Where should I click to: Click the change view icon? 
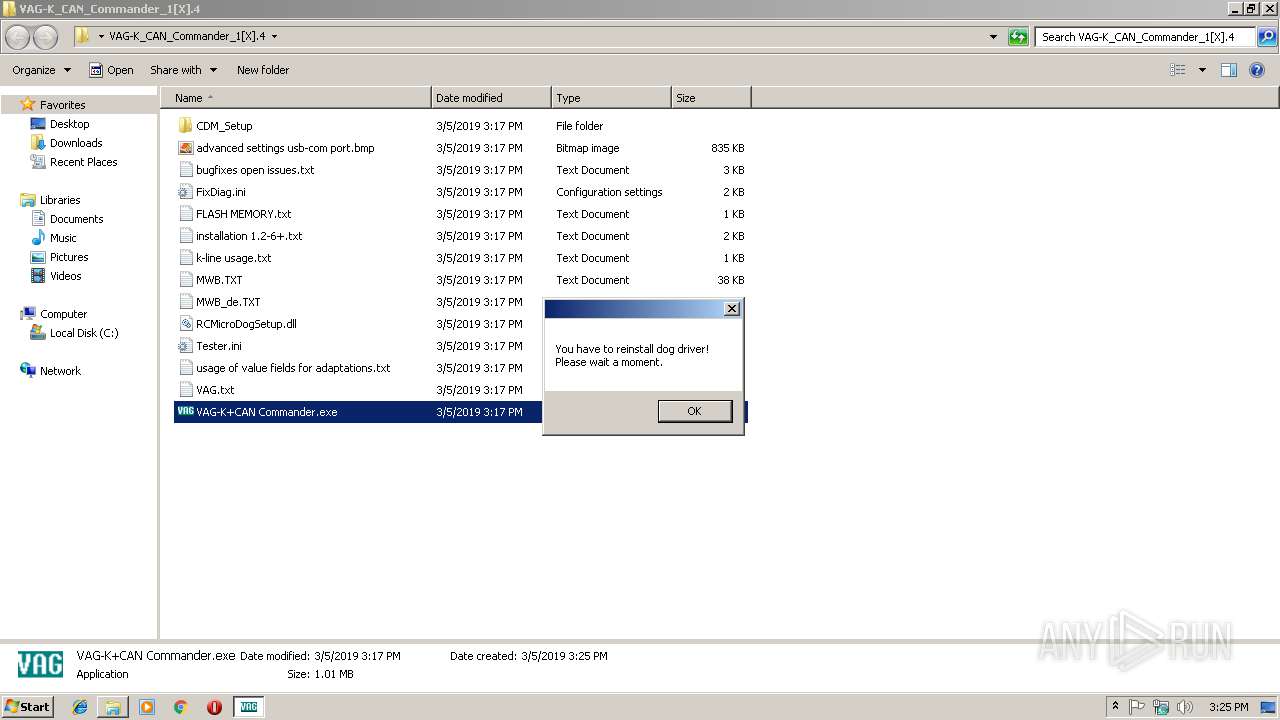[x=1178, y=70]
